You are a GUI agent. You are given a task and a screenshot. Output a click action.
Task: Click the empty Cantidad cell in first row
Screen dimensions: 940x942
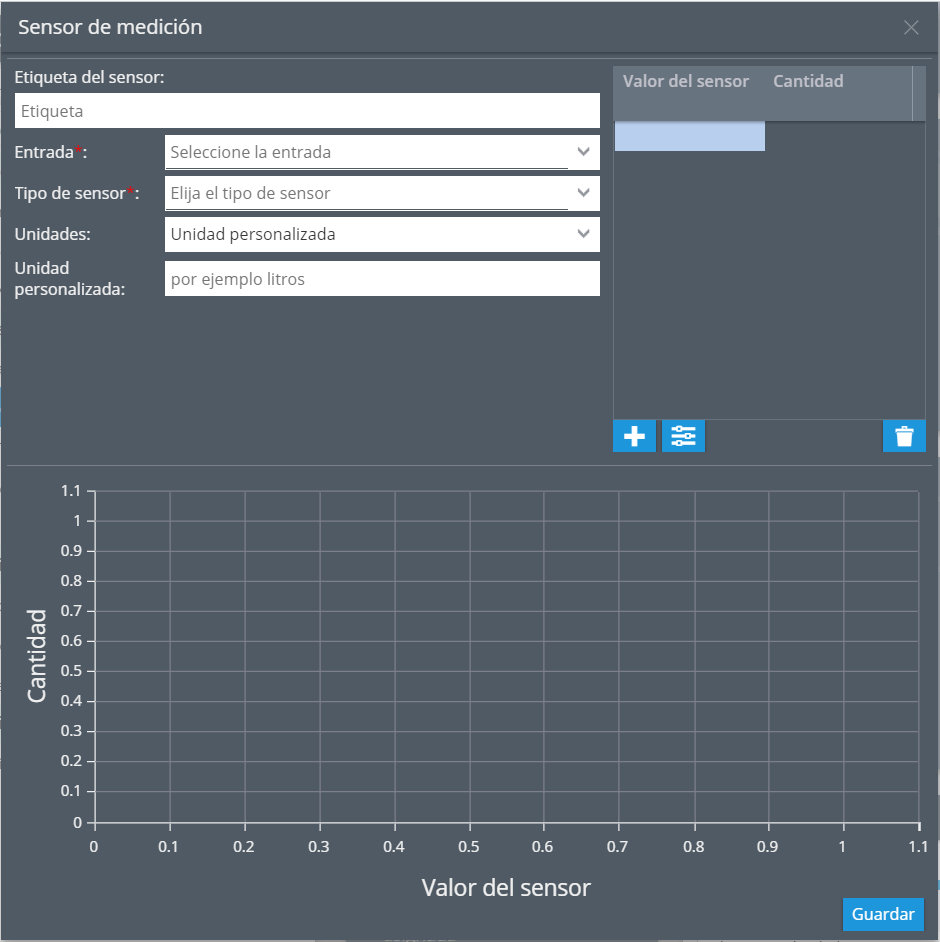tap(838, 137)
